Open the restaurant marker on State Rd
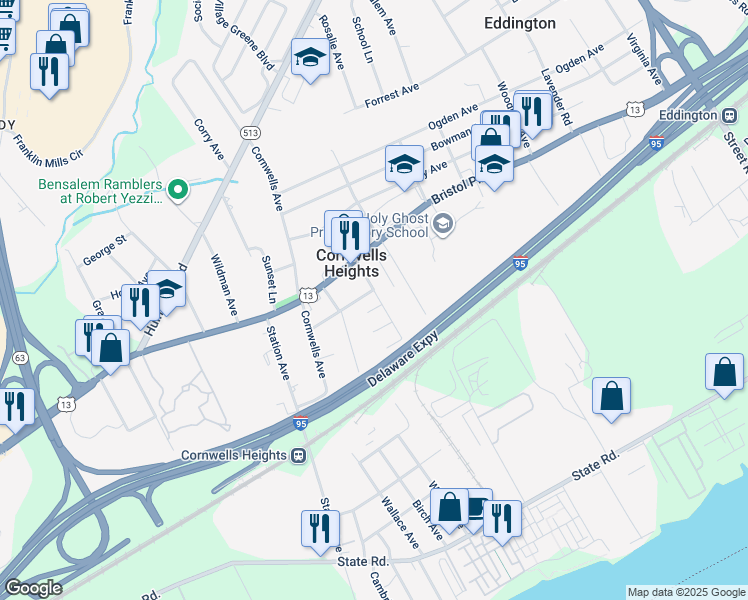 pyautogui.click(x=502, y=522)
